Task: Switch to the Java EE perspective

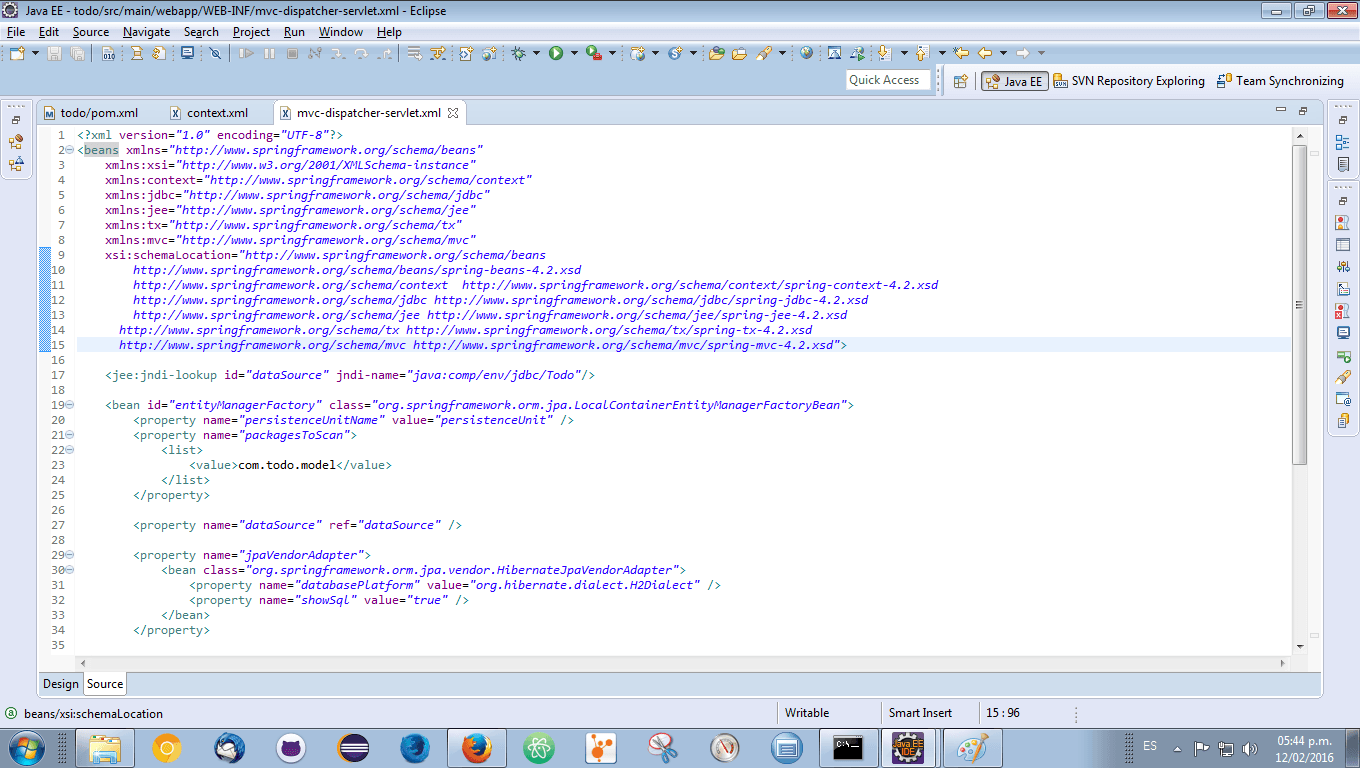Action: [x=1014, y=81]
